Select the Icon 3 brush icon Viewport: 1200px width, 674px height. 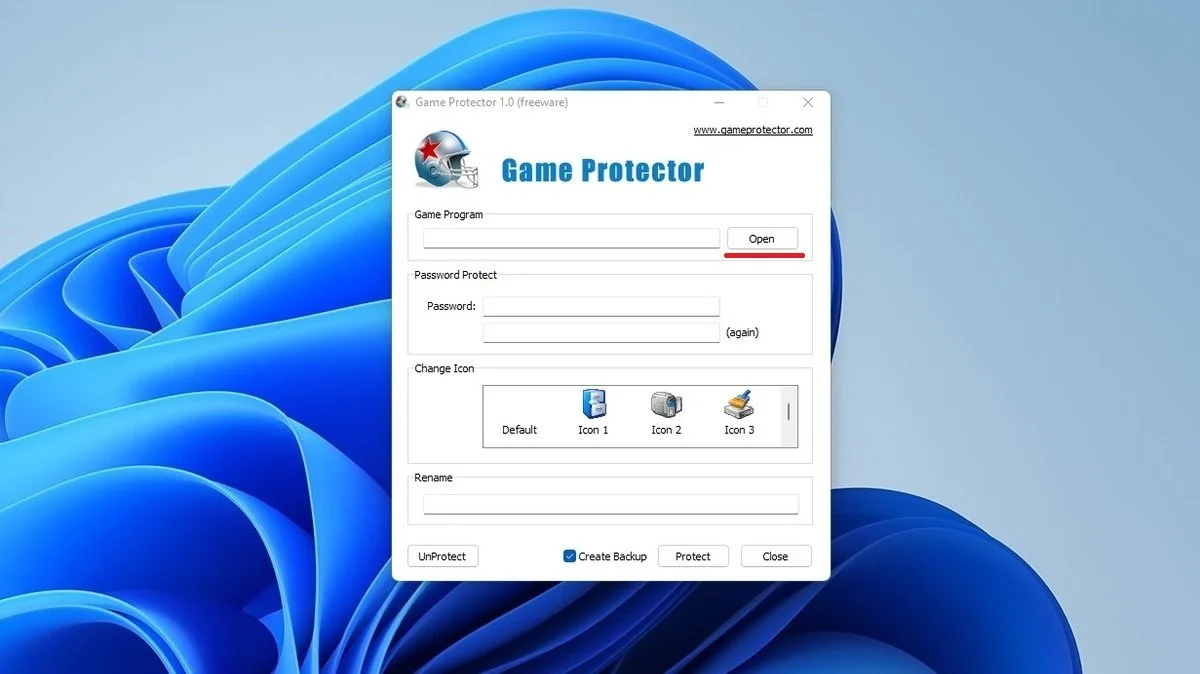739,404
